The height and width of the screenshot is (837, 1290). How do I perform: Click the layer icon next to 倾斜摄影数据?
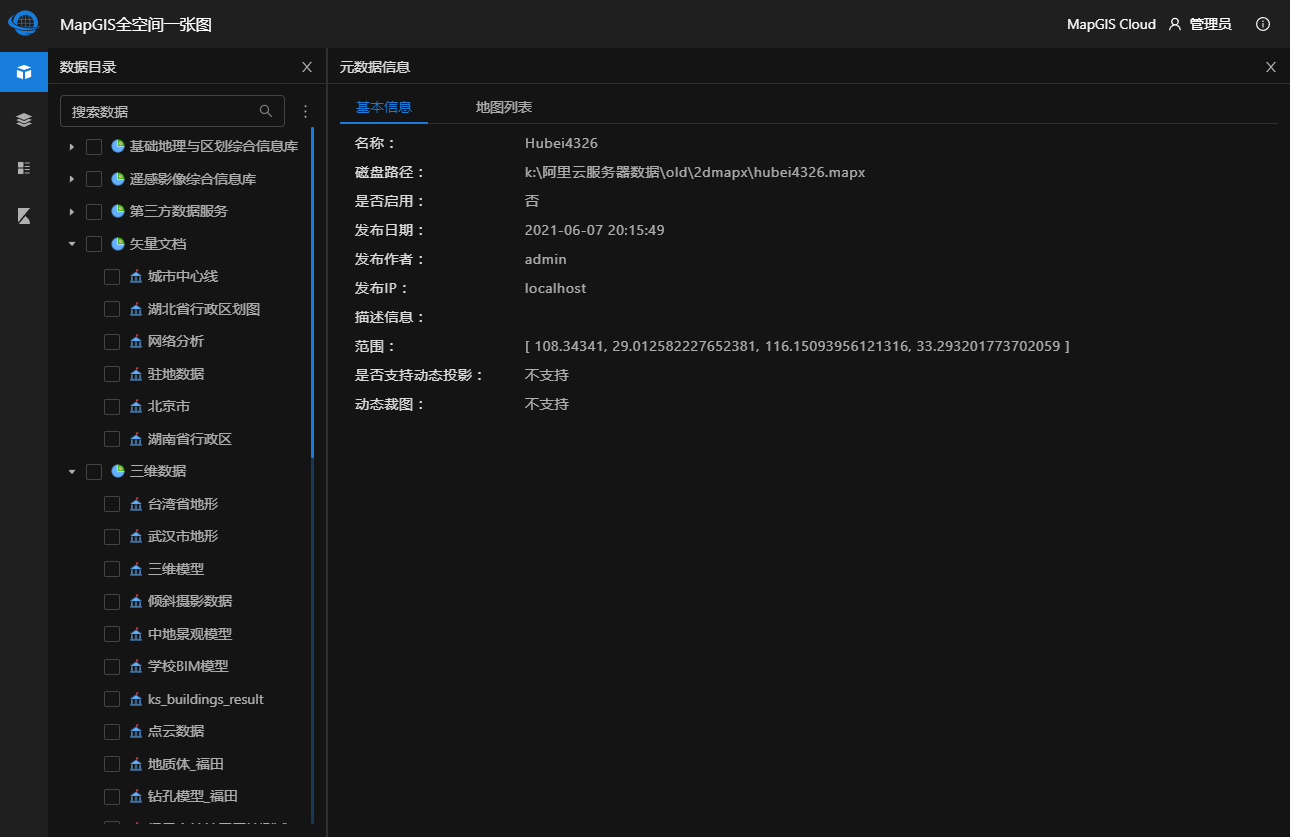[136, 601]
